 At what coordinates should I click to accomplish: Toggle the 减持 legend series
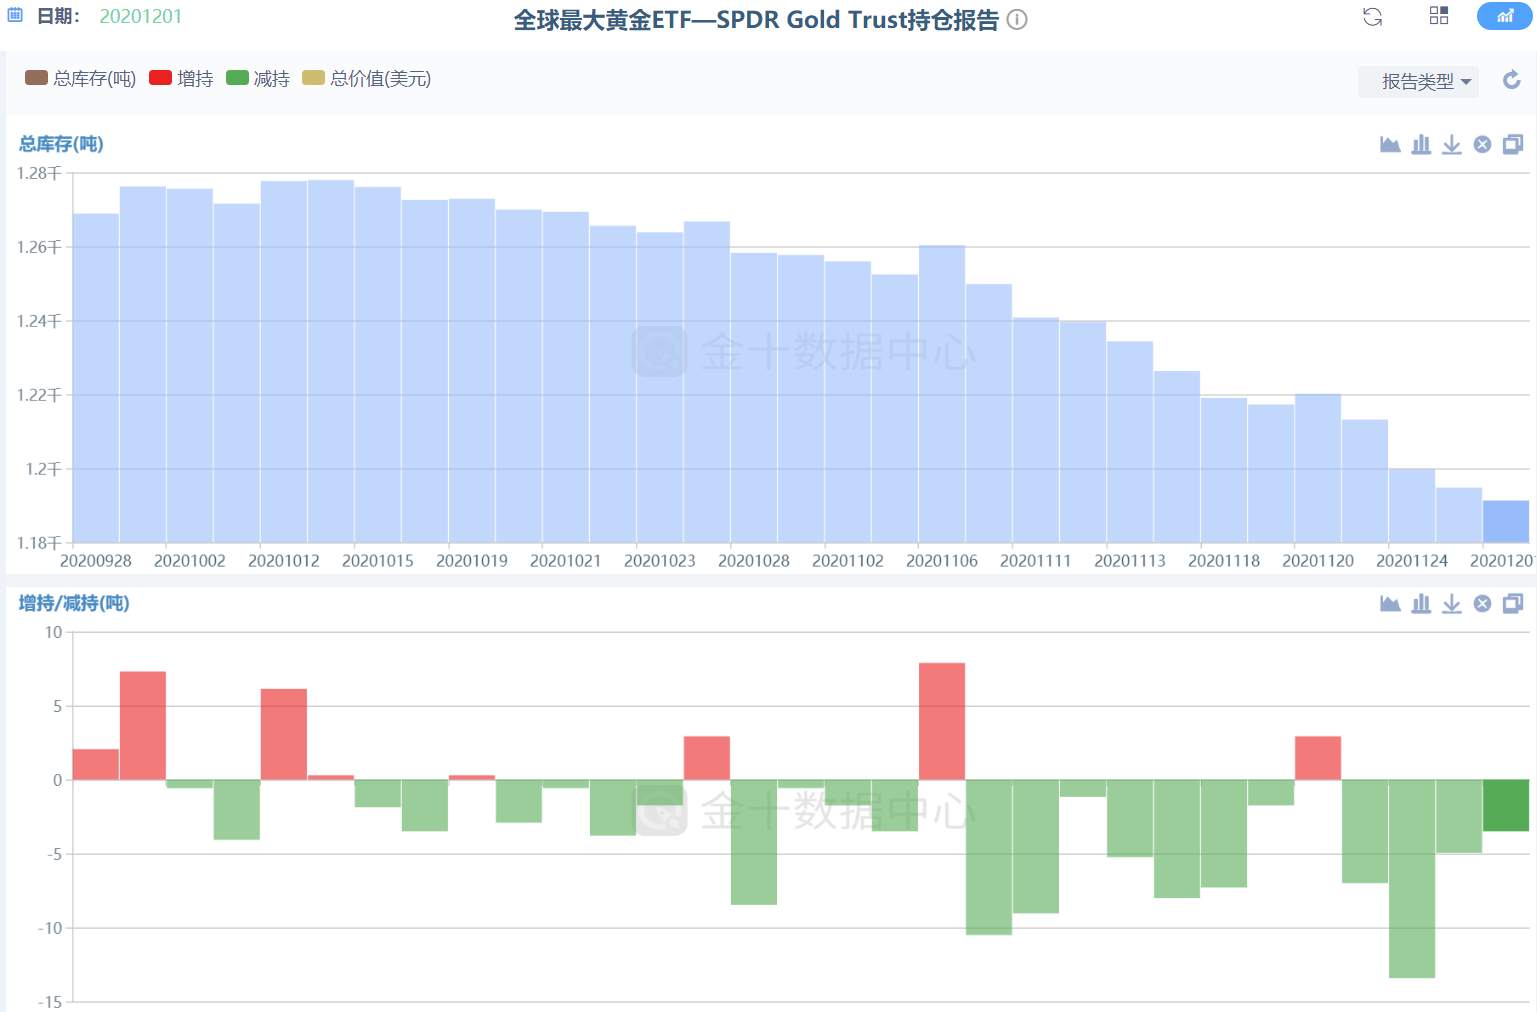(258, 78)
